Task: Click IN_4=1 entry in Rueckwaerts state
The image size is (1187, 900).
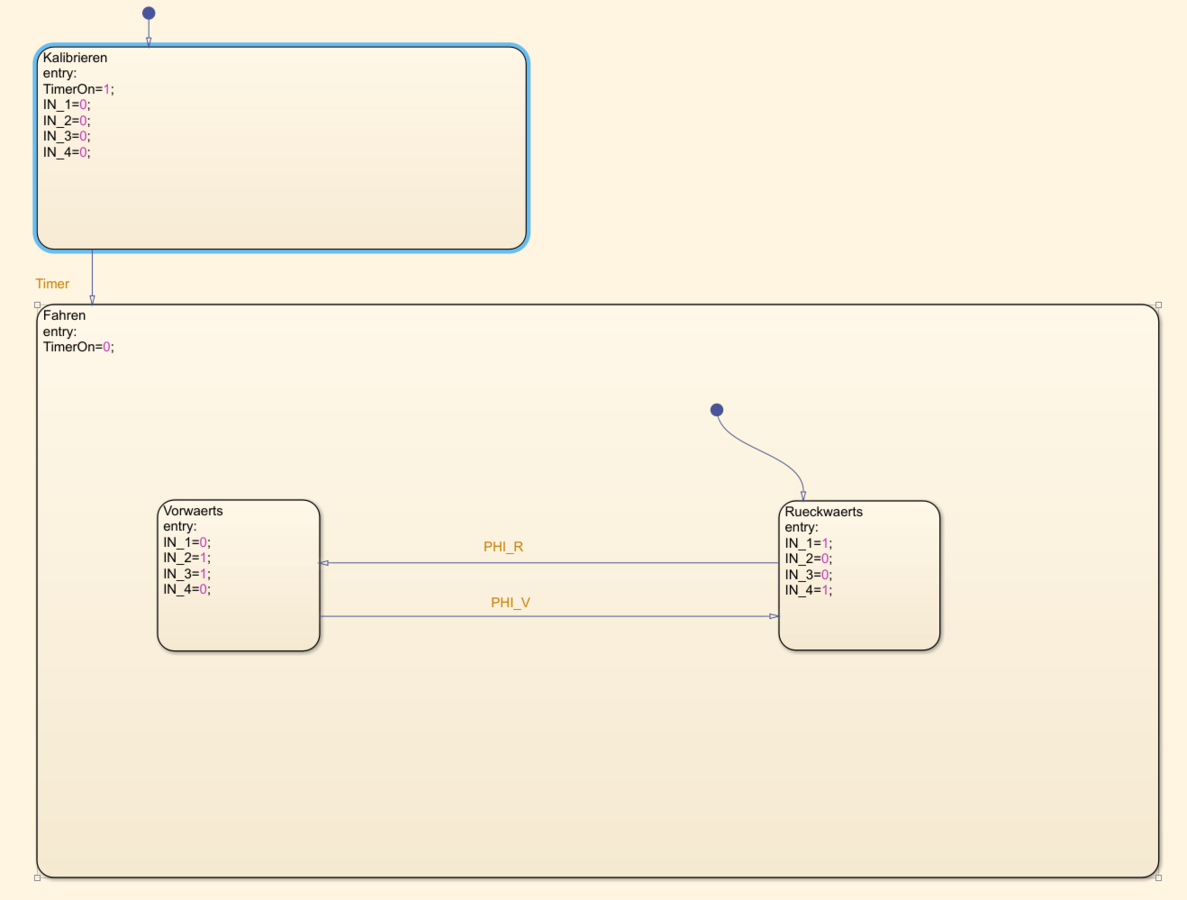Action: click(808, 590)
